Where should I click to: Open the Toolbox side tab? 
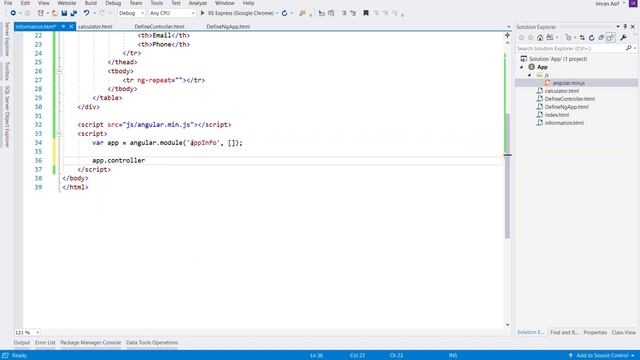click(7, 71)
